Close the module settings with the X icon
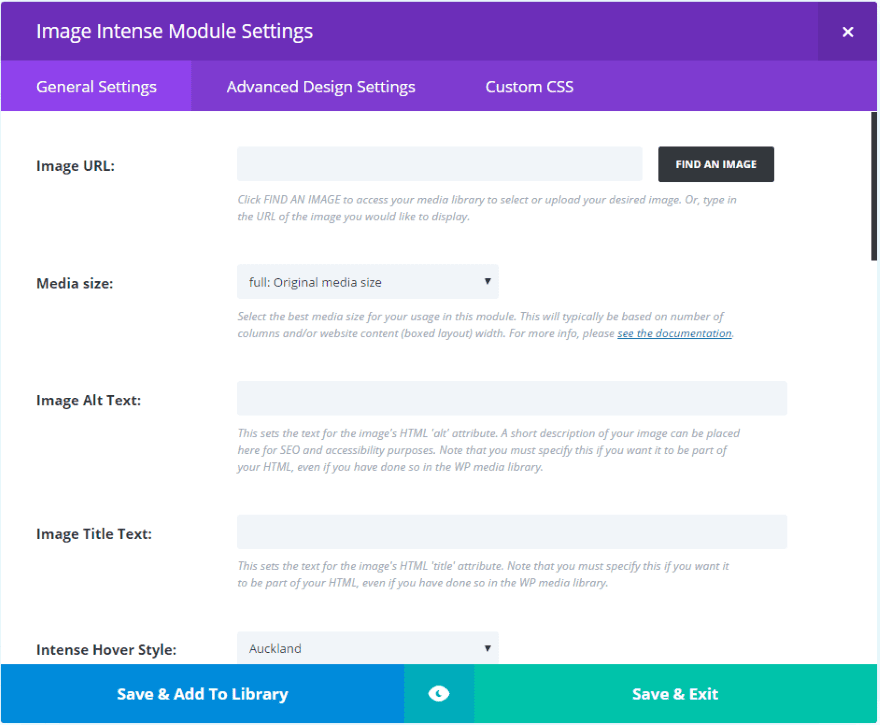The image size is (880, 725). (x=847, y=32)
